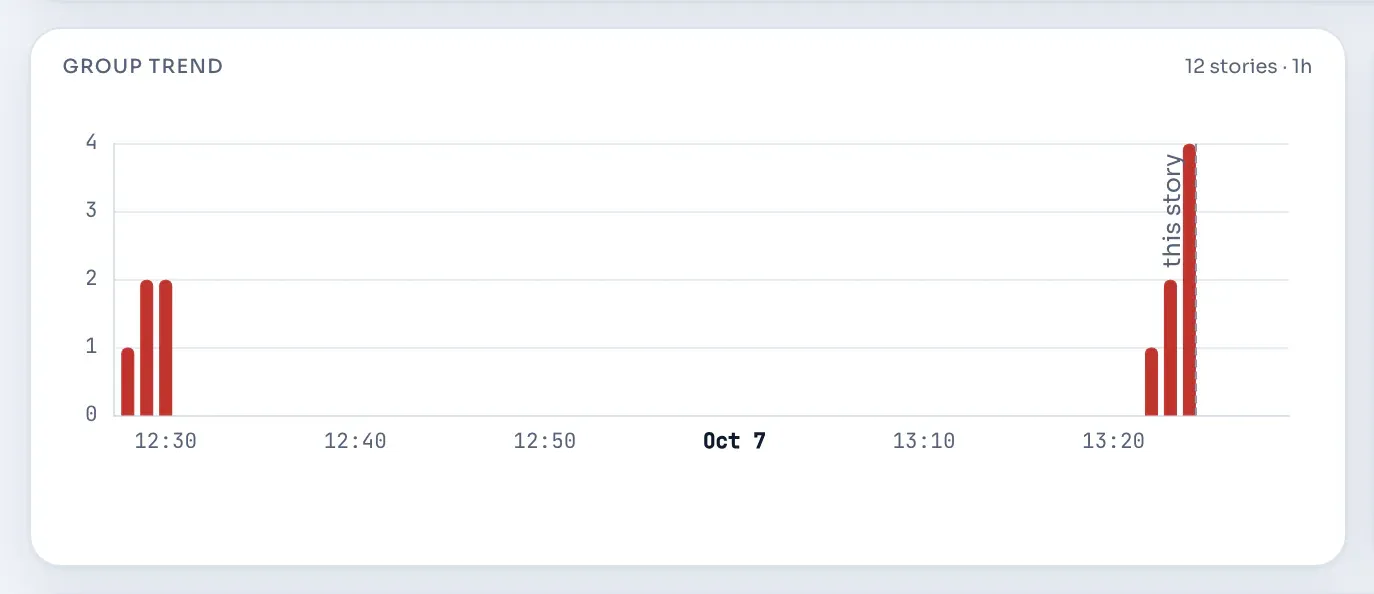Select the height-2 bar between the first and third early bars

click(146, 348)
